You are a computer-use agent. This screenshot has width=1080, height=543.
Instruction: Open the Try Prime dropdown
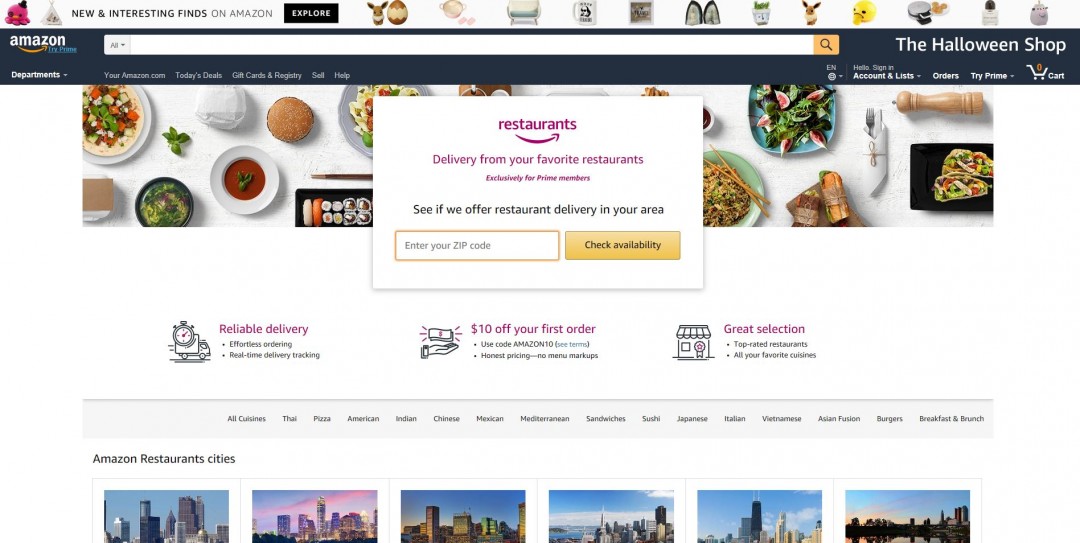[992, 76]
